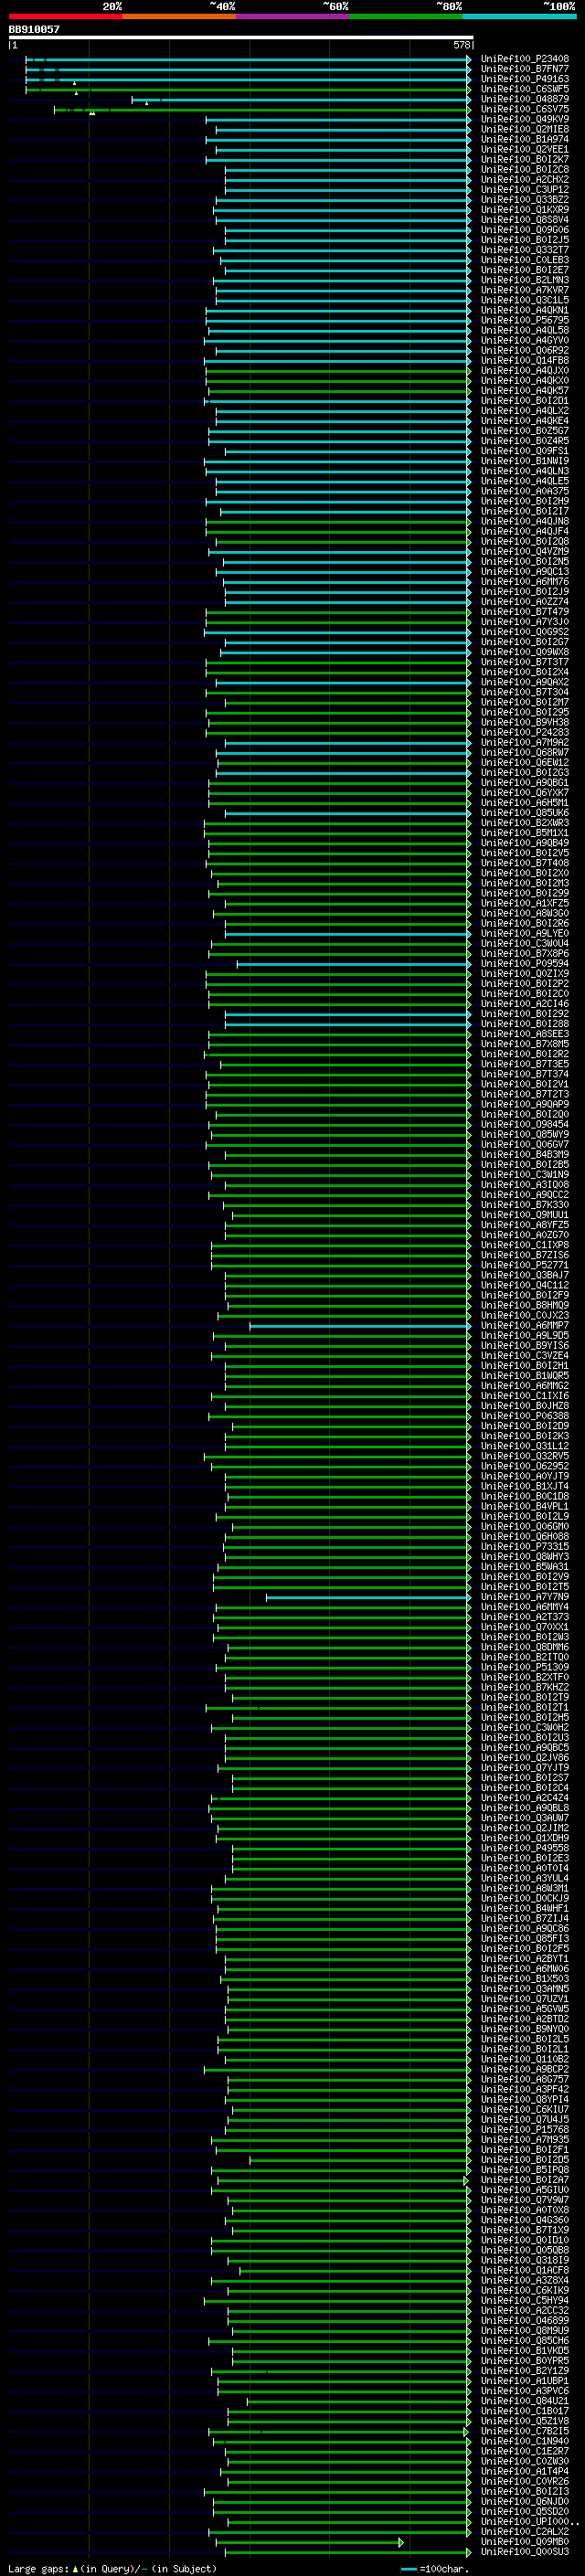The width and height of the screenshot is (585, 2576).
Task: Open hit UniRef100_Q2MIE8
Action: [x=525, y=129]
